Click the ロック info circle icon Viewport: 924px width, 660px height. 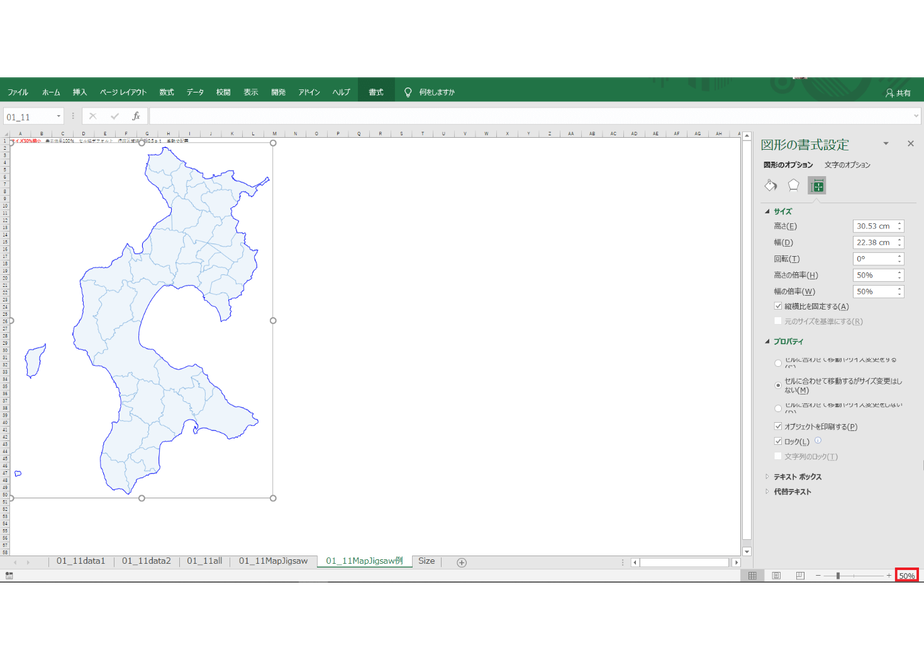pos(818,440)
